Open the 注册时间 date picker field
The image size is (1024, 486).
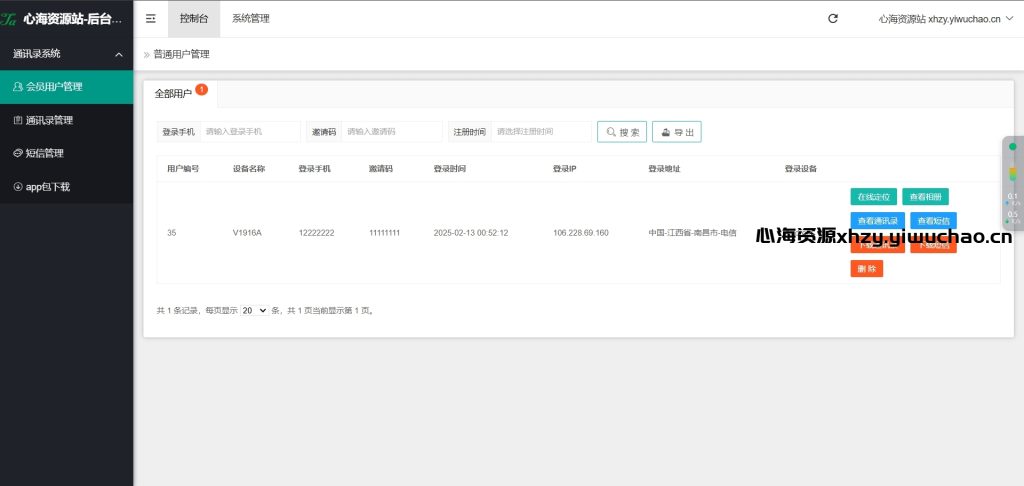[541, 132]
